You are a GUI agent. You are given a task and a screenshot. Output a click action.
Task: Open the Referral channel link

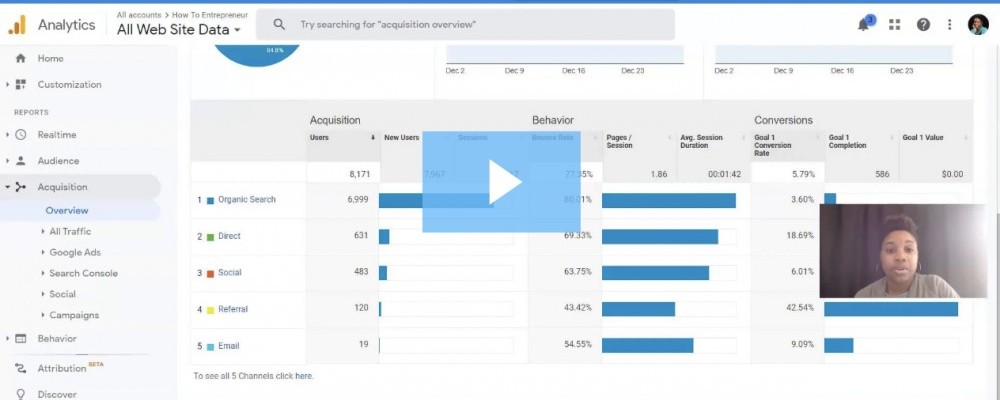tap(233, 309)
